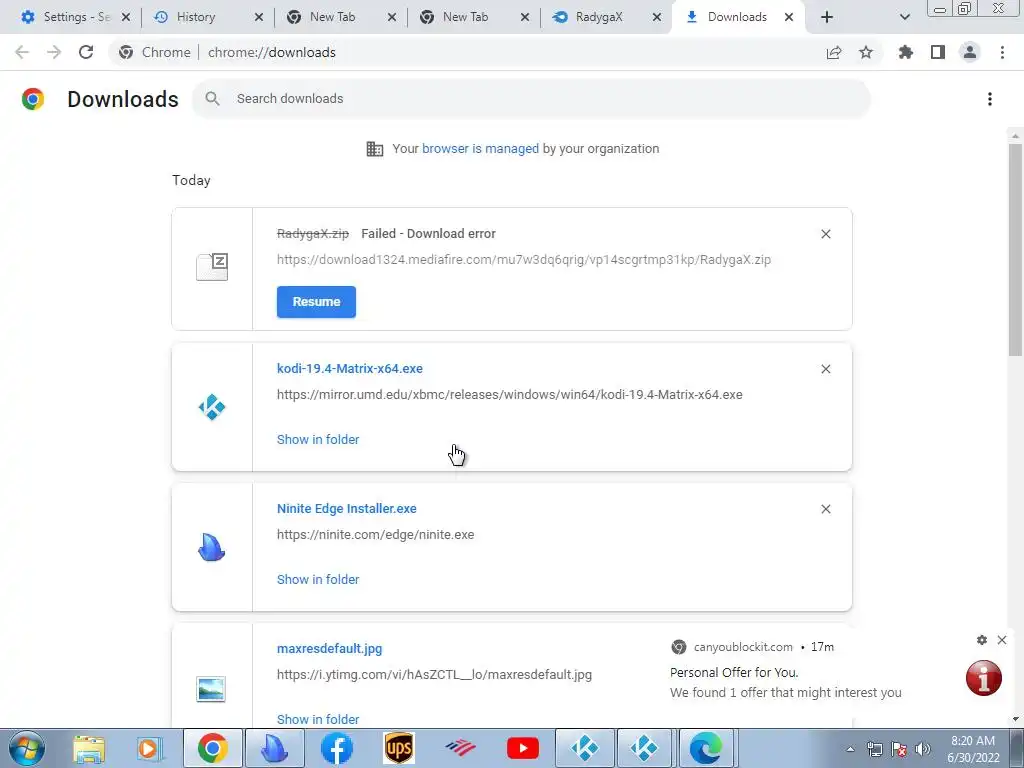Screen dimensions: 1024x768
Task: Open Windows Media Player from the taskbar
Action: pyautogui.click(x=150, y=748)
